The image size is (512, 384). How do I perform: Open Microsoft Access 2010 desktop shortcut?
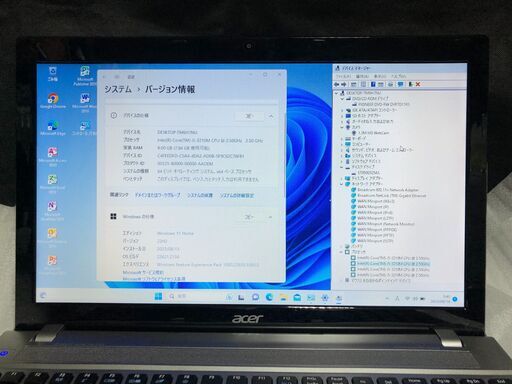tap(53, 157)
